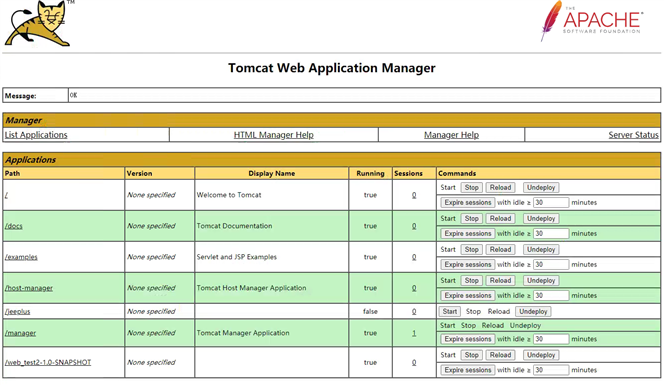664x385 pixels.
Task: Undeploy the /jeeplus application
Action: point(533,311)
